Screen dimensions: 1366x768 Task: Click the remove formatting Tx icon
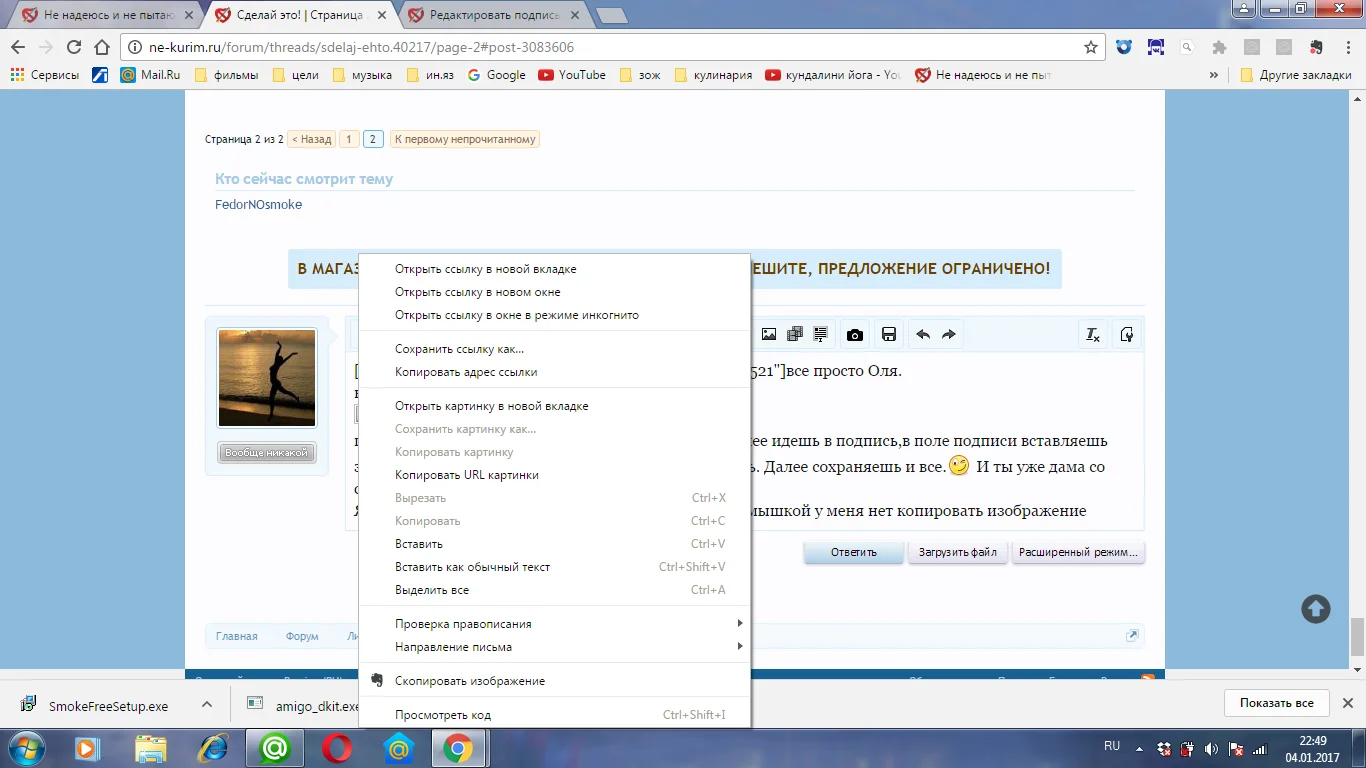(x=1093, y=335)
